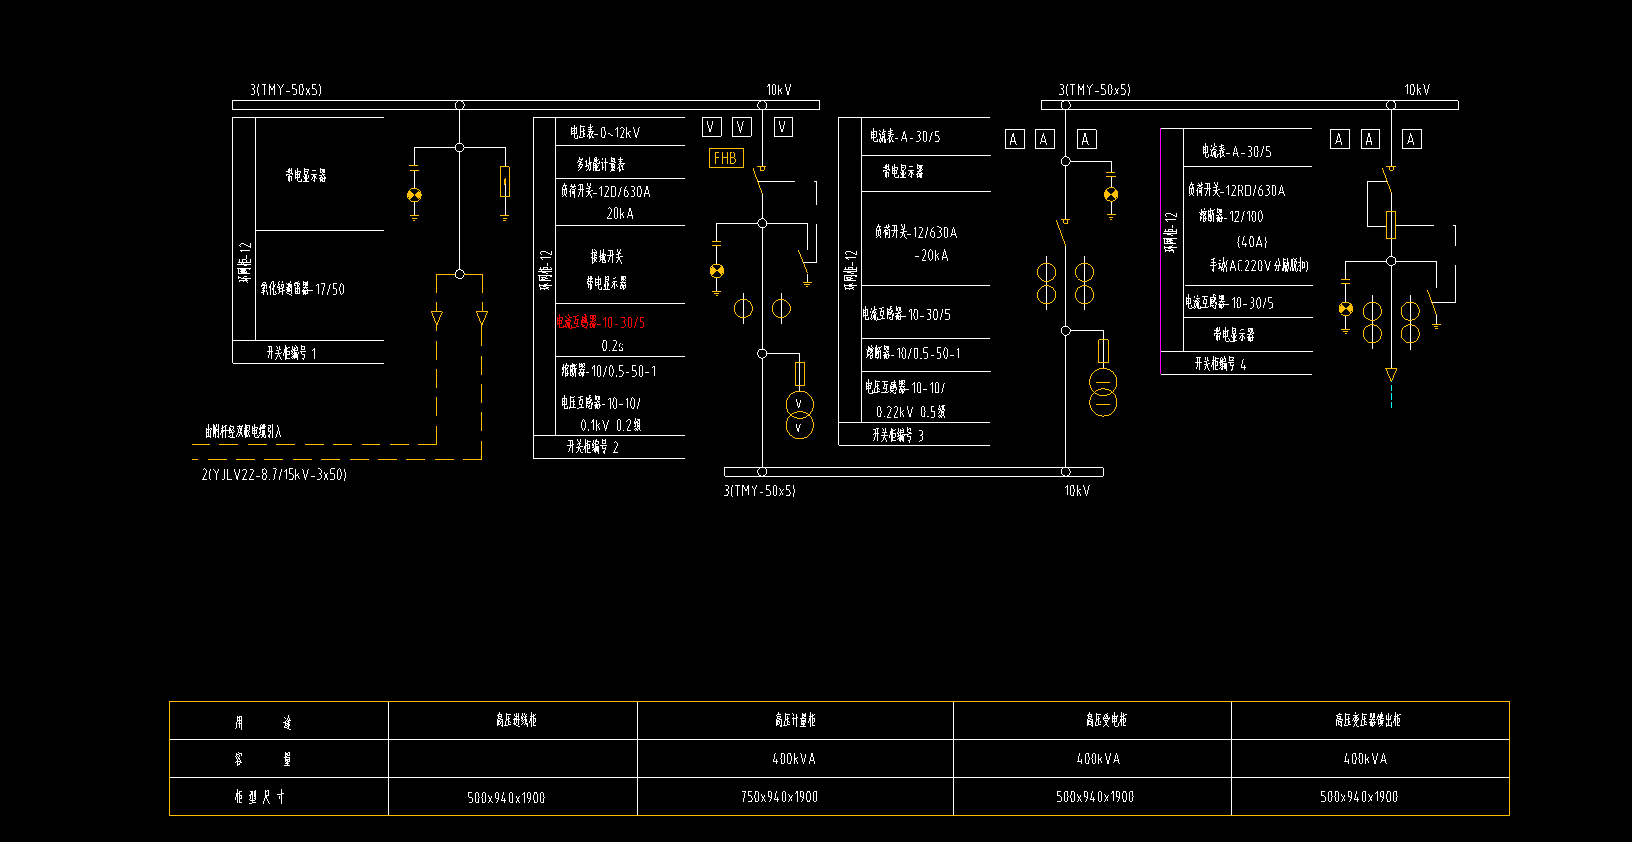Click 熔断器-10/0.5-50-1 in cabinet 3 list
This screenshot has height=842, width=1632.
[913, 353]
